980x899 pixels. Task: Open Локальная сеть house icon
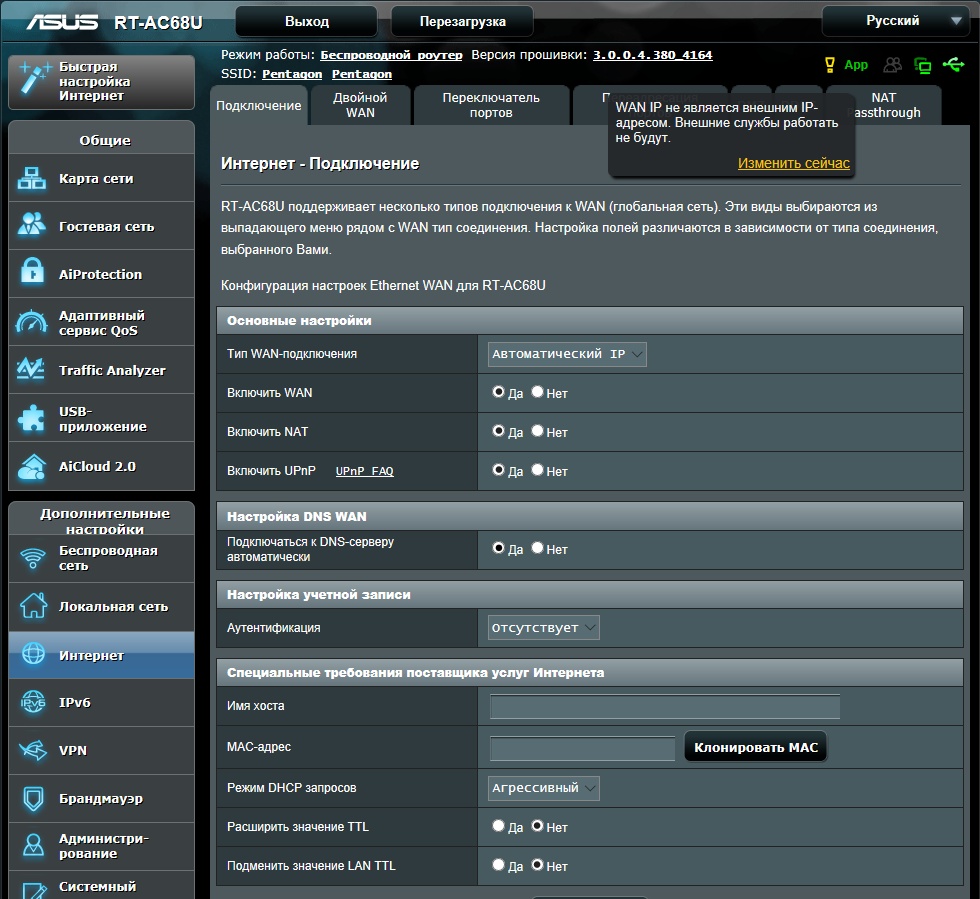pos(32,605)
